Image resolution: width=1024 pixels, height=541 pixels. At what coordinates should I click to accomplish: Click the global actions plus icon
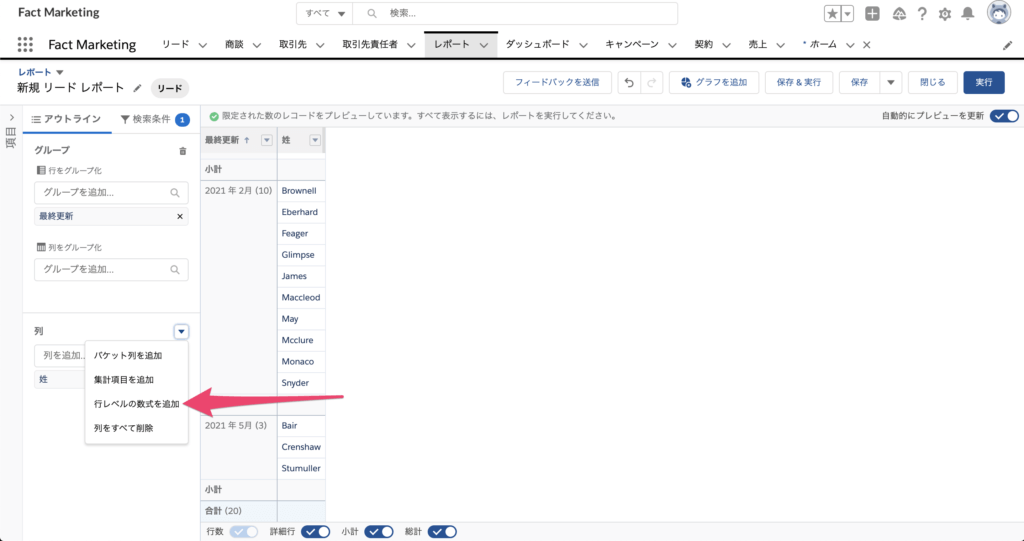(x=872, y=14)
